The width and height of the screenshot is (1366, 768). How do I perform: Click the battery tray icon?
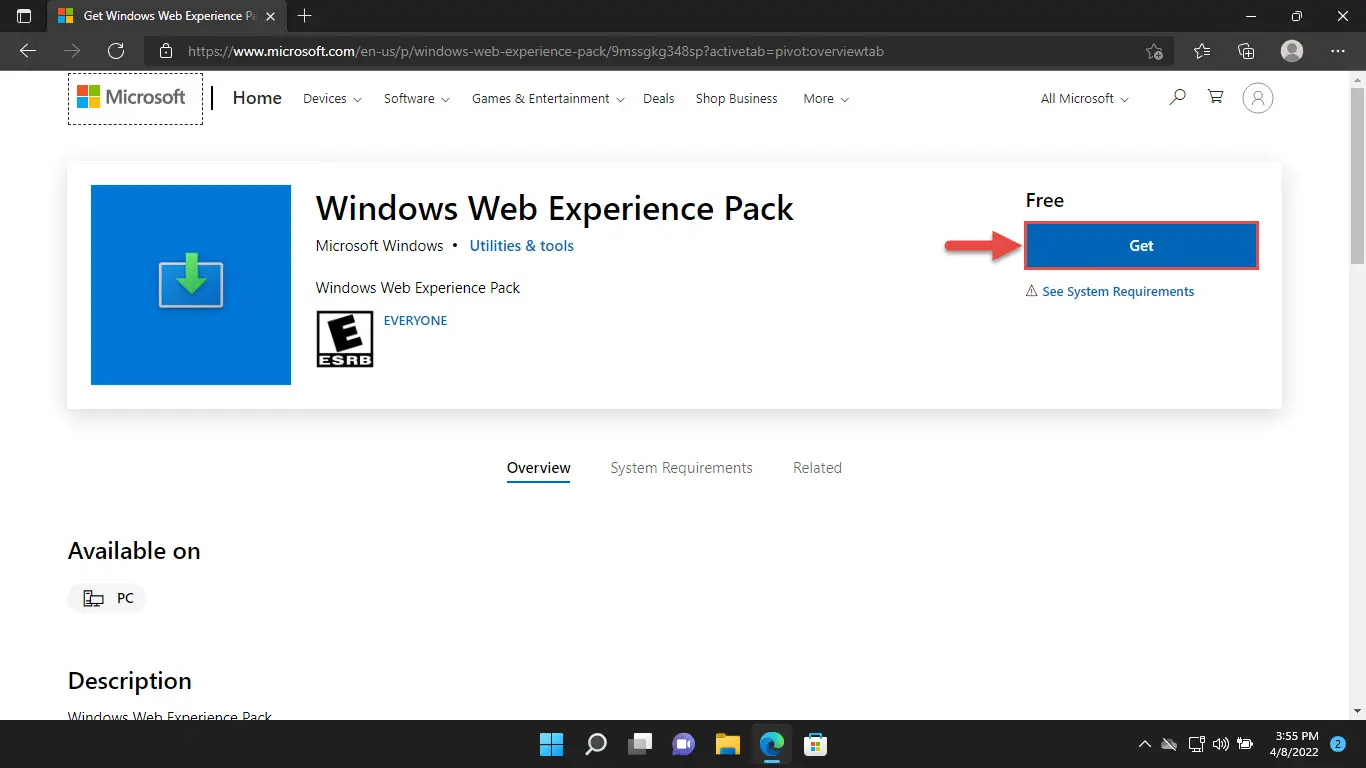(1245, 744)
